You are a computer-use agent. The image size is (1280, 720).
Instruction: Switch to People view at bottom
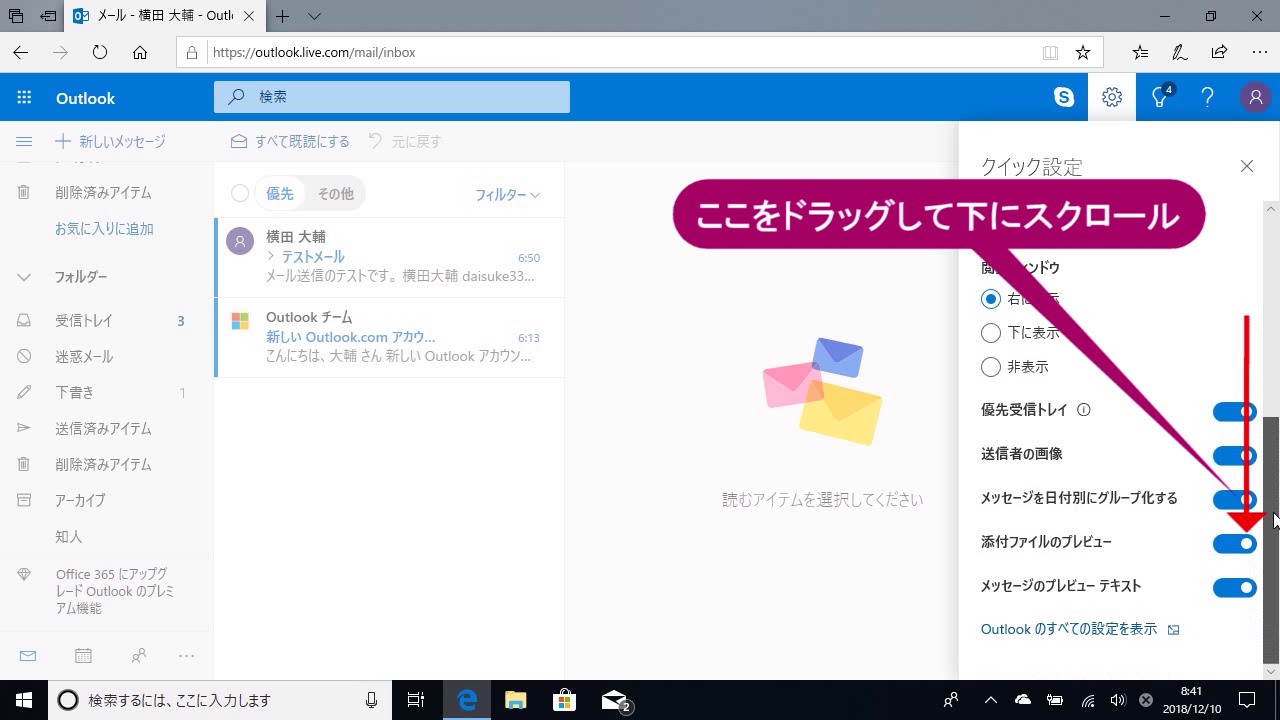(139, 656)
